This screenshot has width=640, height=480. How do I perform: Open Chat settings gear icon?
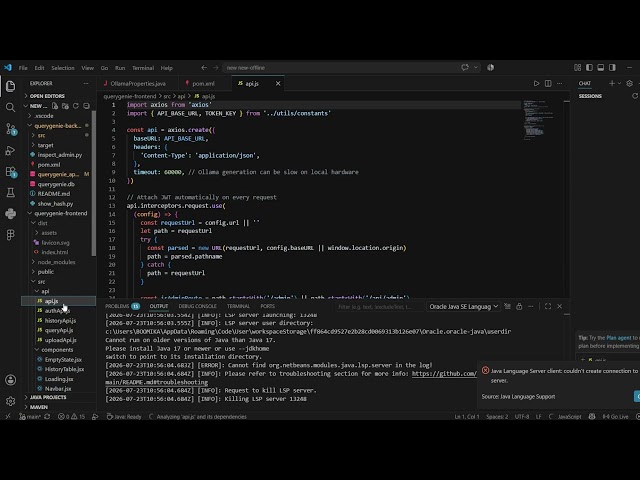coord(629,83)
